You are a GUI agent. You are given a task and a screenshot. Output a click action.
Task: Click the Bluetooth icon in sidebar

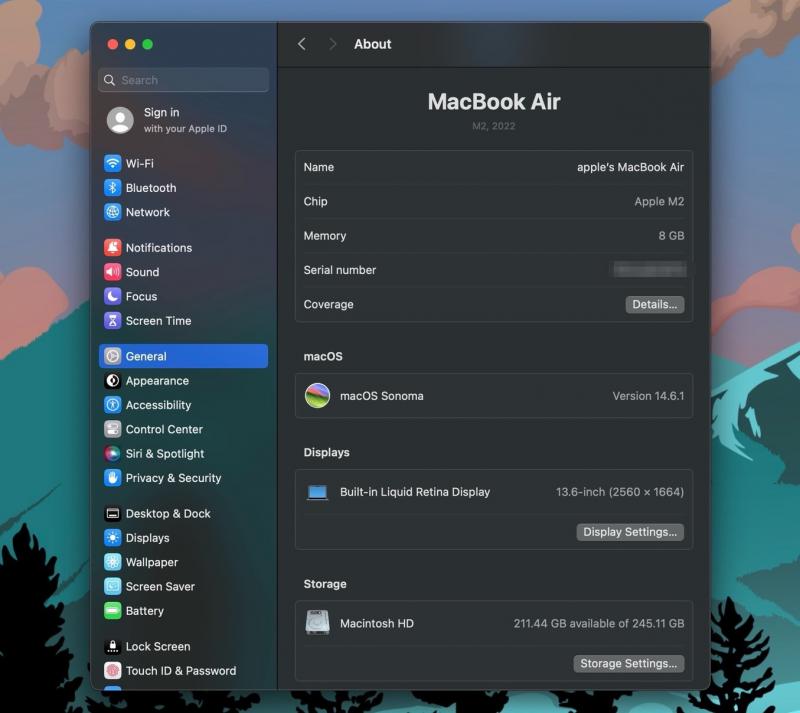[x=112, y=188]
